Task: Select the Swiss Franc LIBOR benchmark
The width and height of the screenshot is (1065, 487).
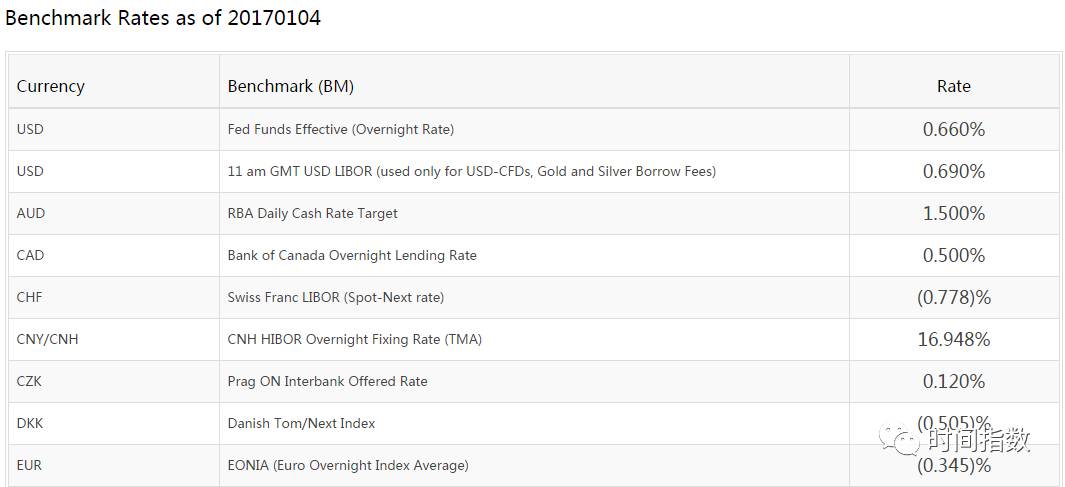Action: [x=335, y=297]
